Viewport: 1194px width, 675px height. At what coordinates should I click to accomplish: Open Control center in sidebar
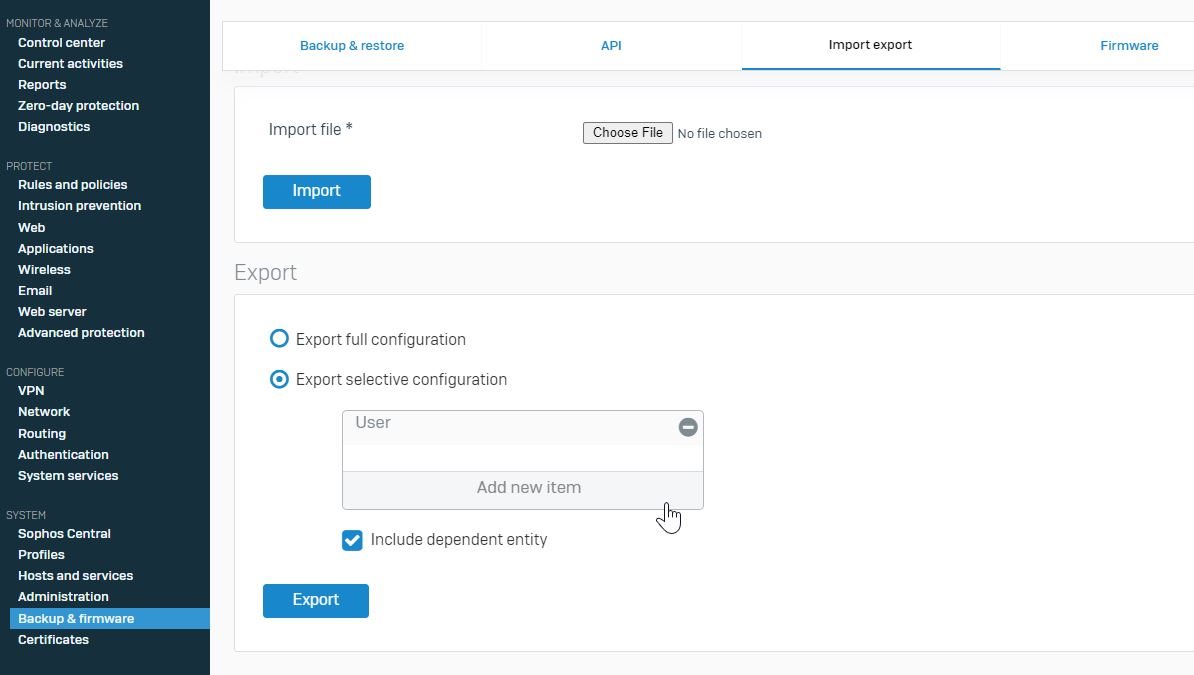pyautogui.click(x=62, y=43)
